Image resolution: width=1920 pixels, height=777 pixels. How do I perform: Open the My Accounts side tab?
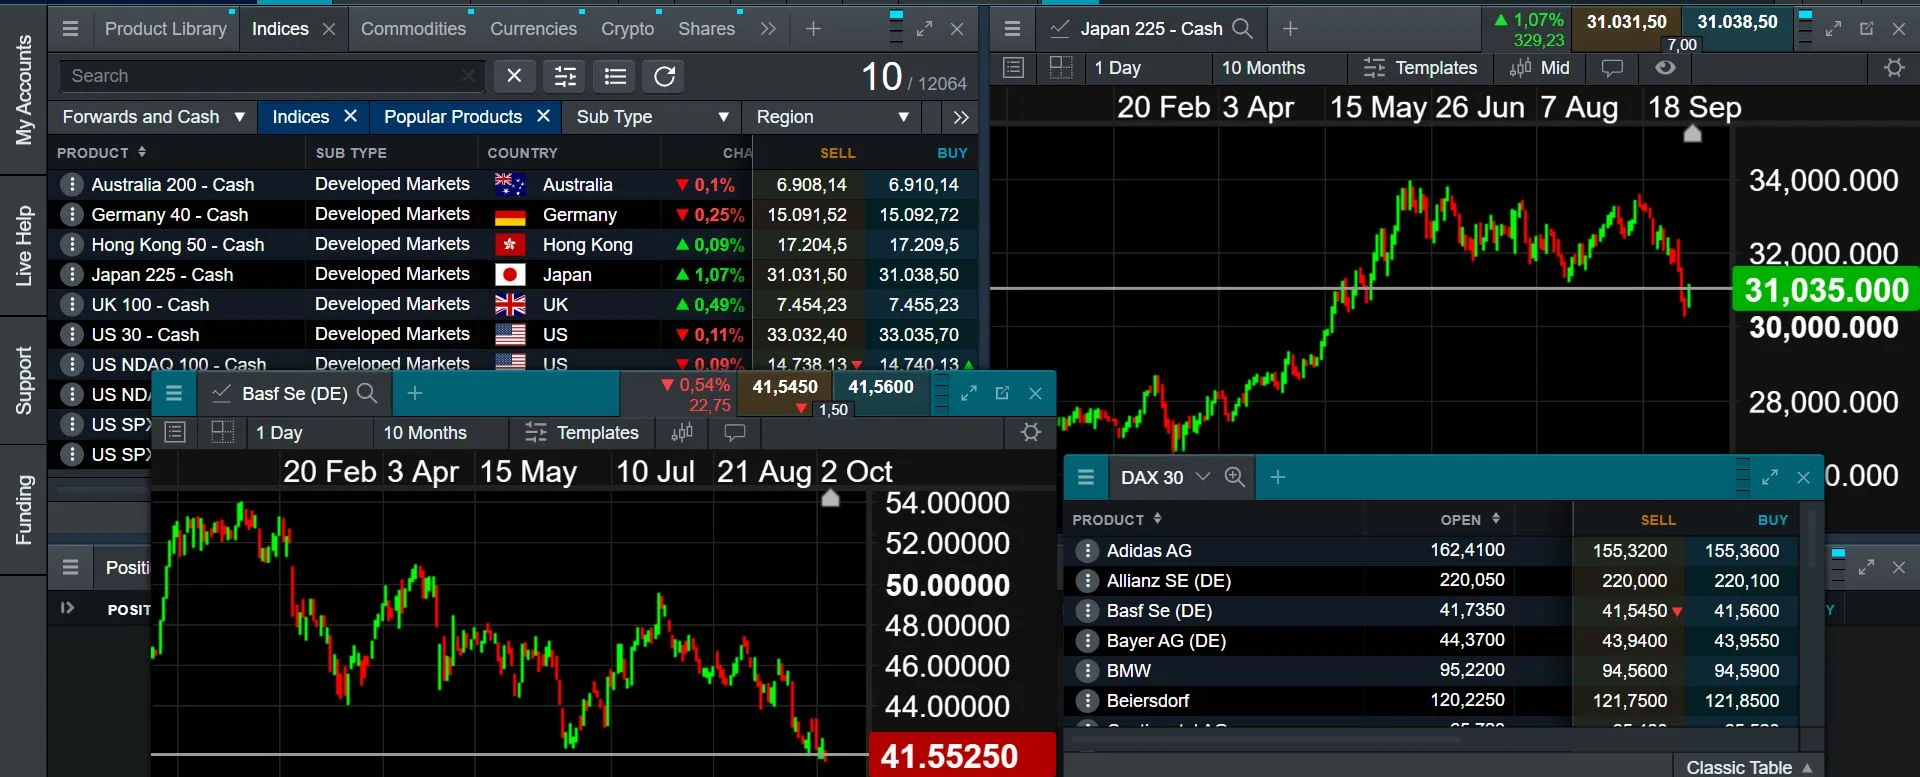pyautogui.click(x=23, y=90)
